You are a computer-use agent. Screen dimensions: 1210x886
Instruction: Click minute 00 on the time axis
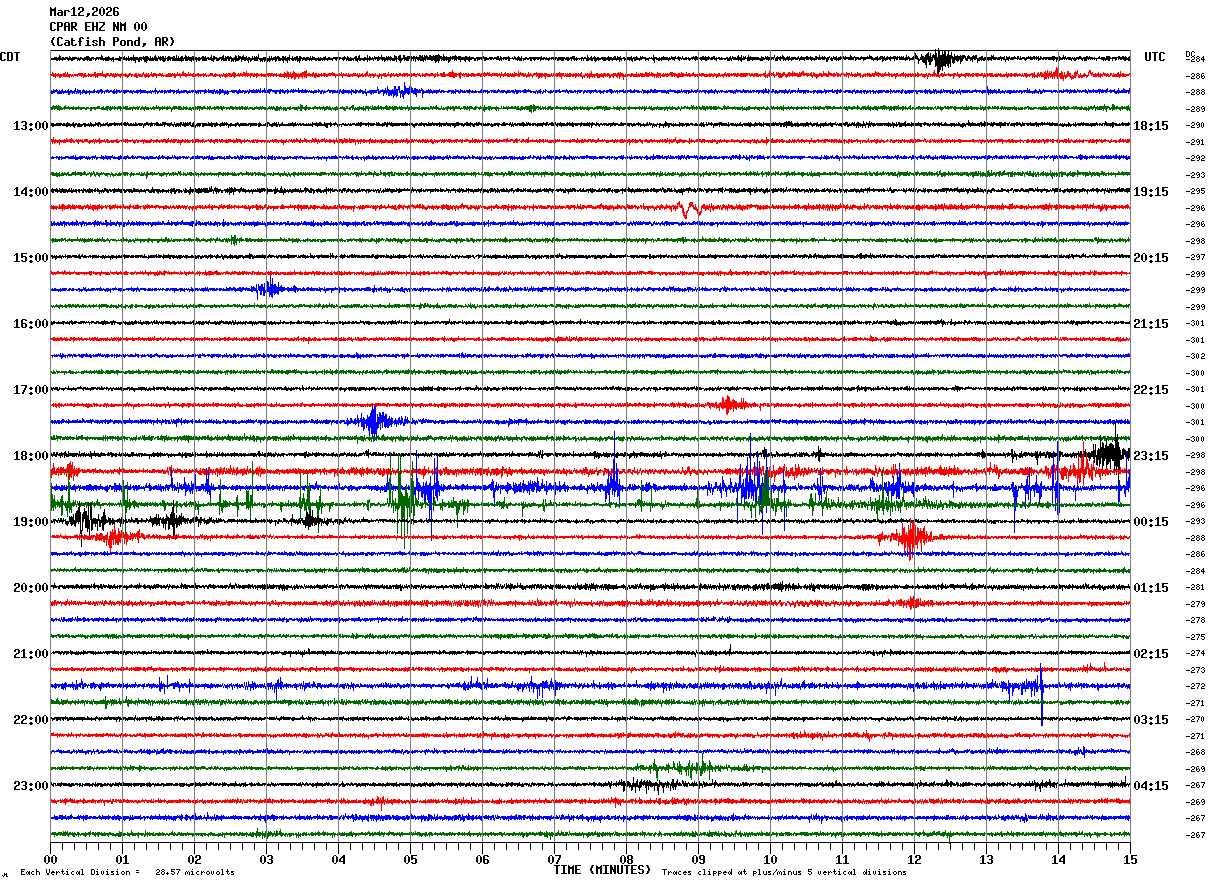(x=51, y=859)
